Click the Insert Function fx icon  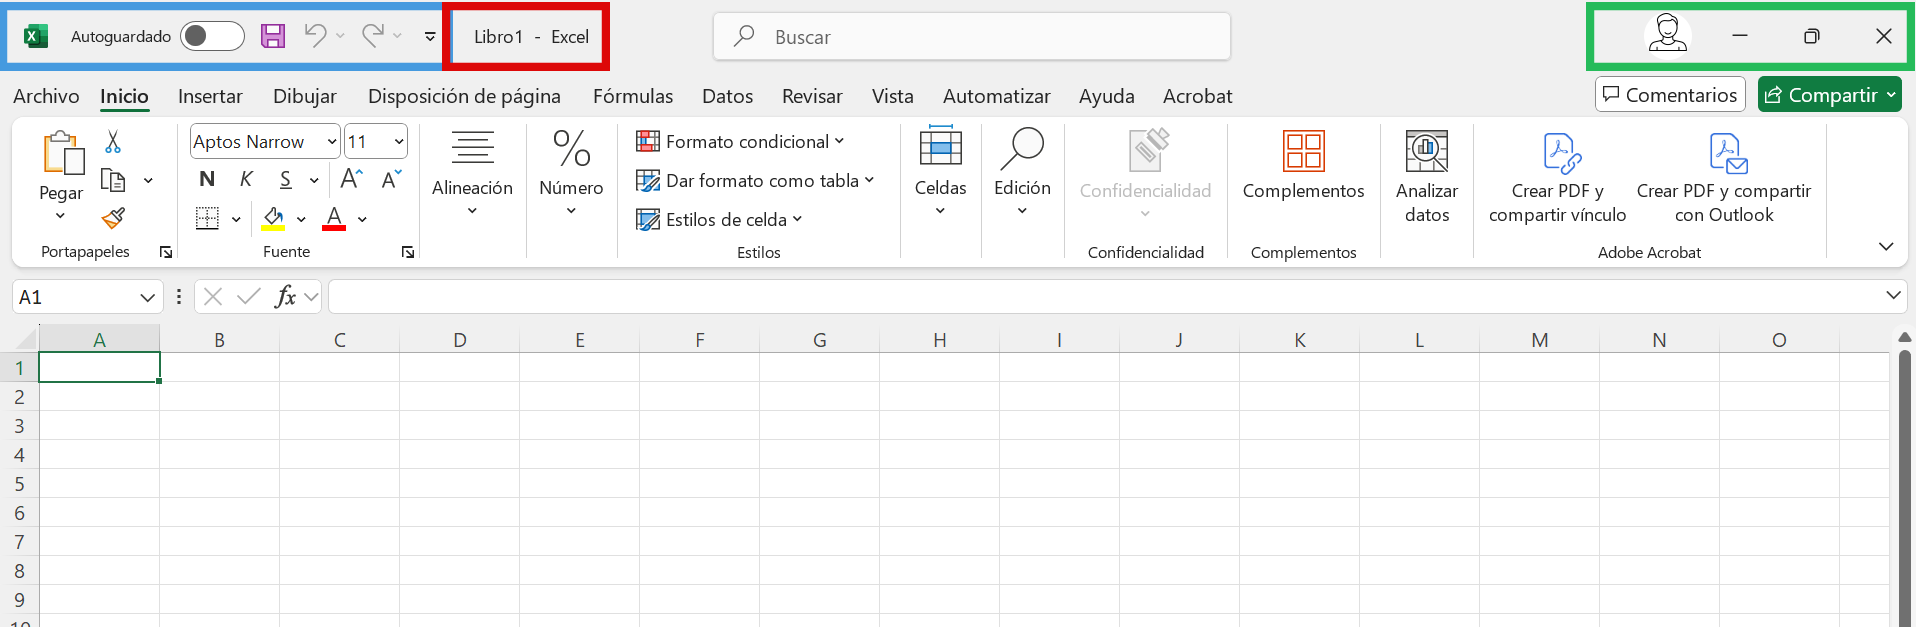pos(285,296)
